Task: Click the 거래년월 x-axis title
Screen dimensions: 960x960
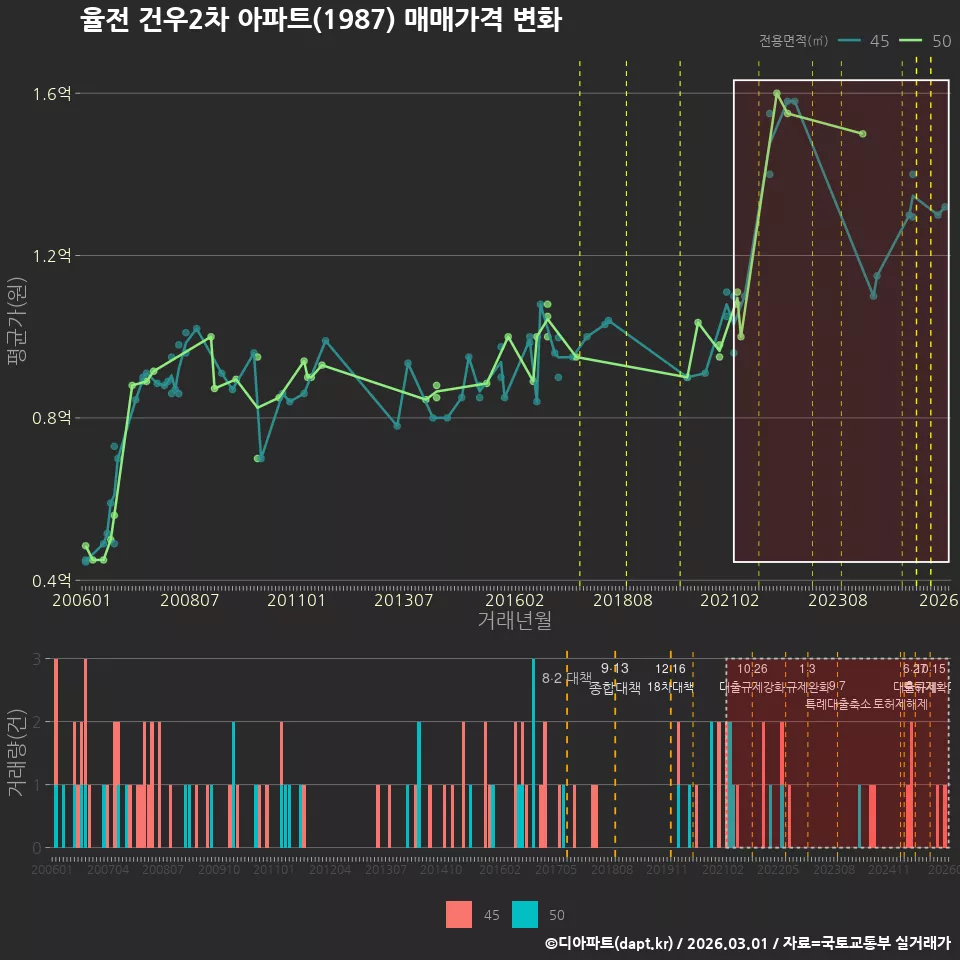Action: coord(514,620)
